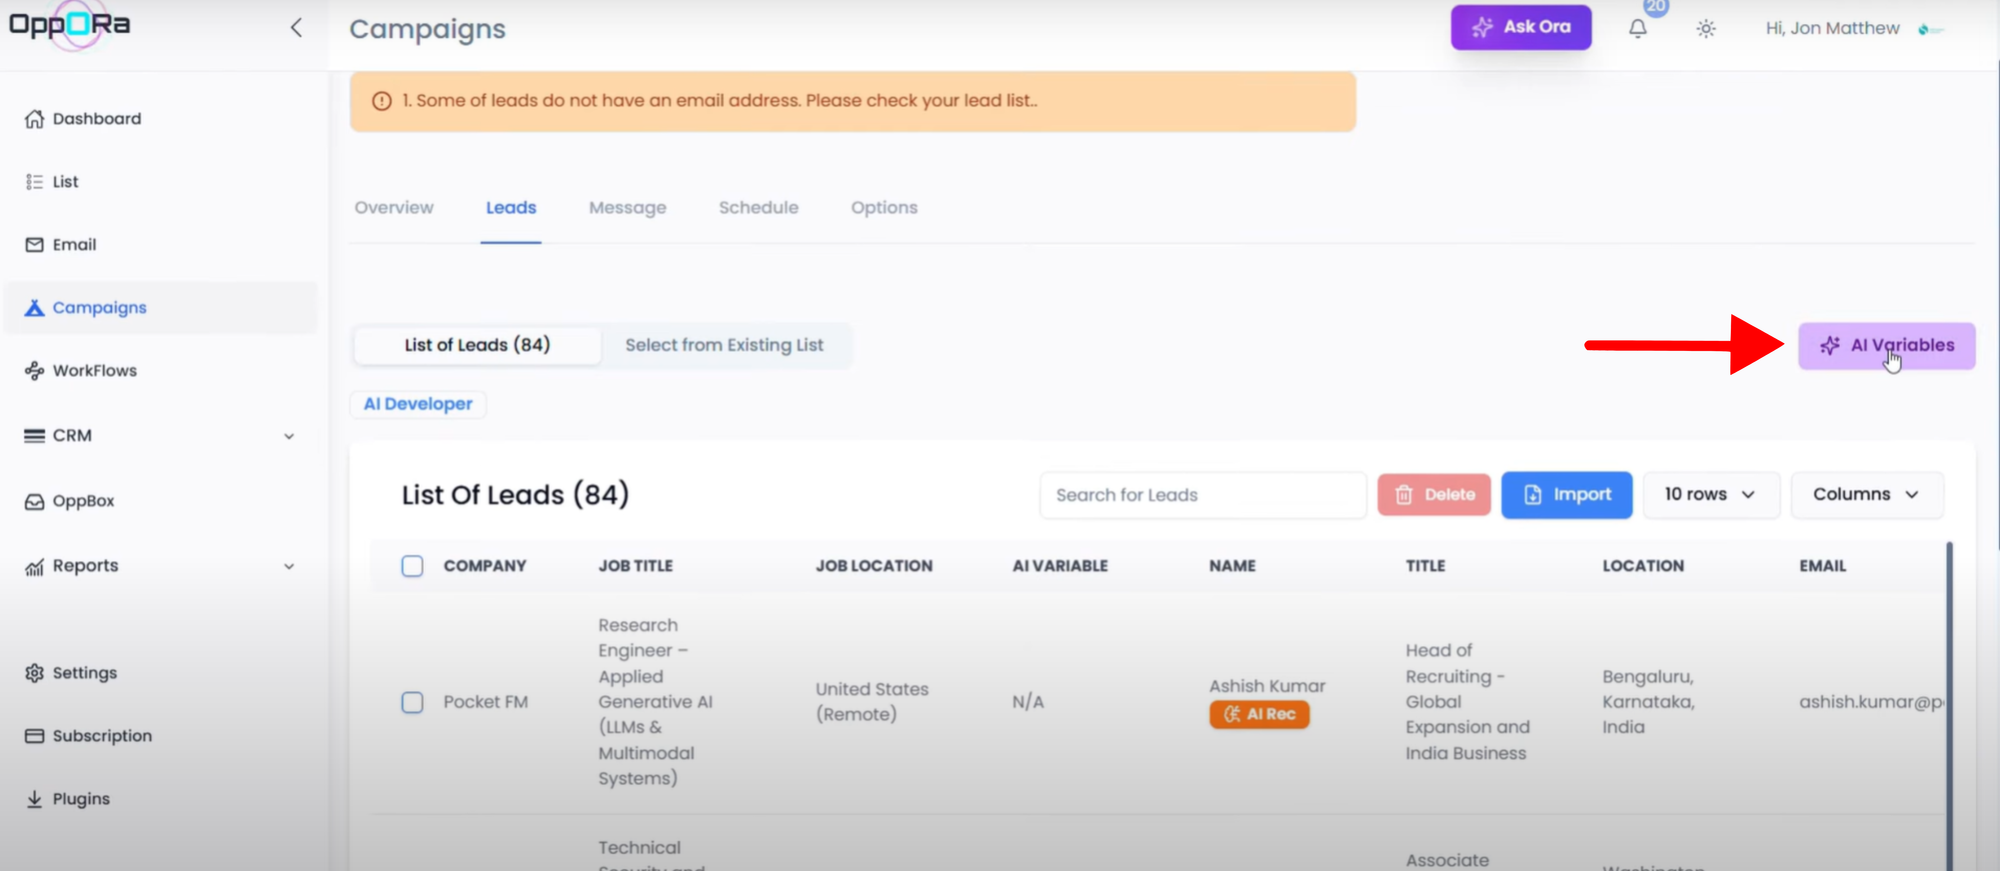Open the 10 rows dropdown
This screenshot has height=871, width=2000.
[x=1709, y=495]
